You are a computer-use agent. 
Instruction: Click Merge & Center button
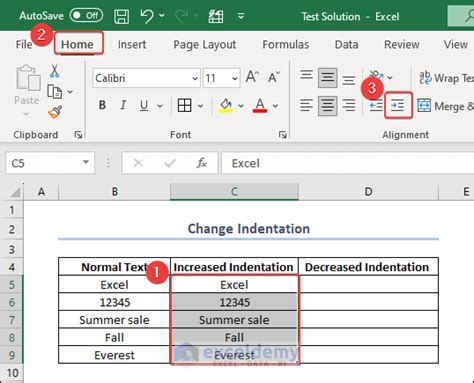(x=445, y=106)
